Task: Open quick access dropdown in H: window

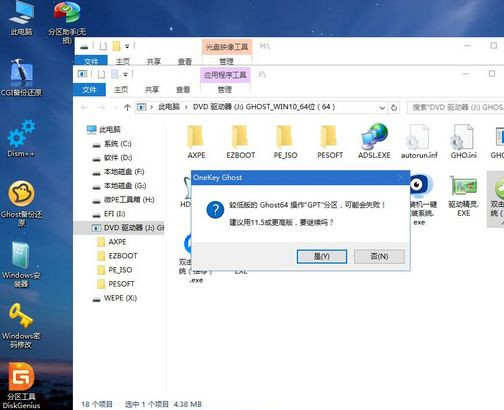Action: point(127,46)
